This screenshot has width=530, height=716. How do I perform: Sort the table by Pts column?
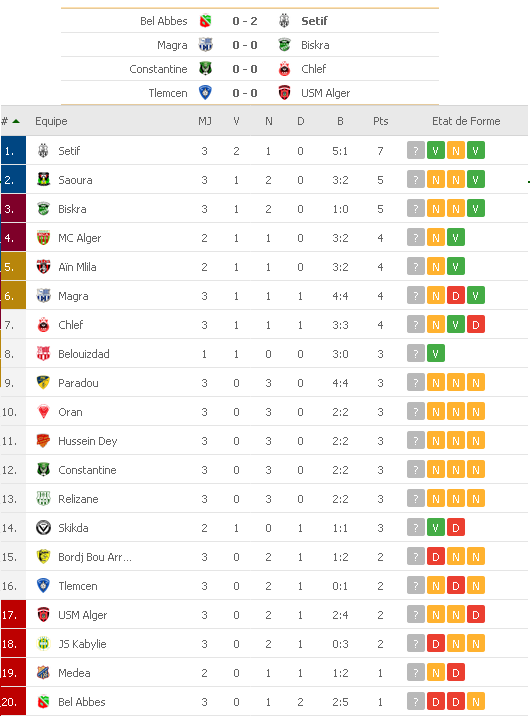click(381, 121)
